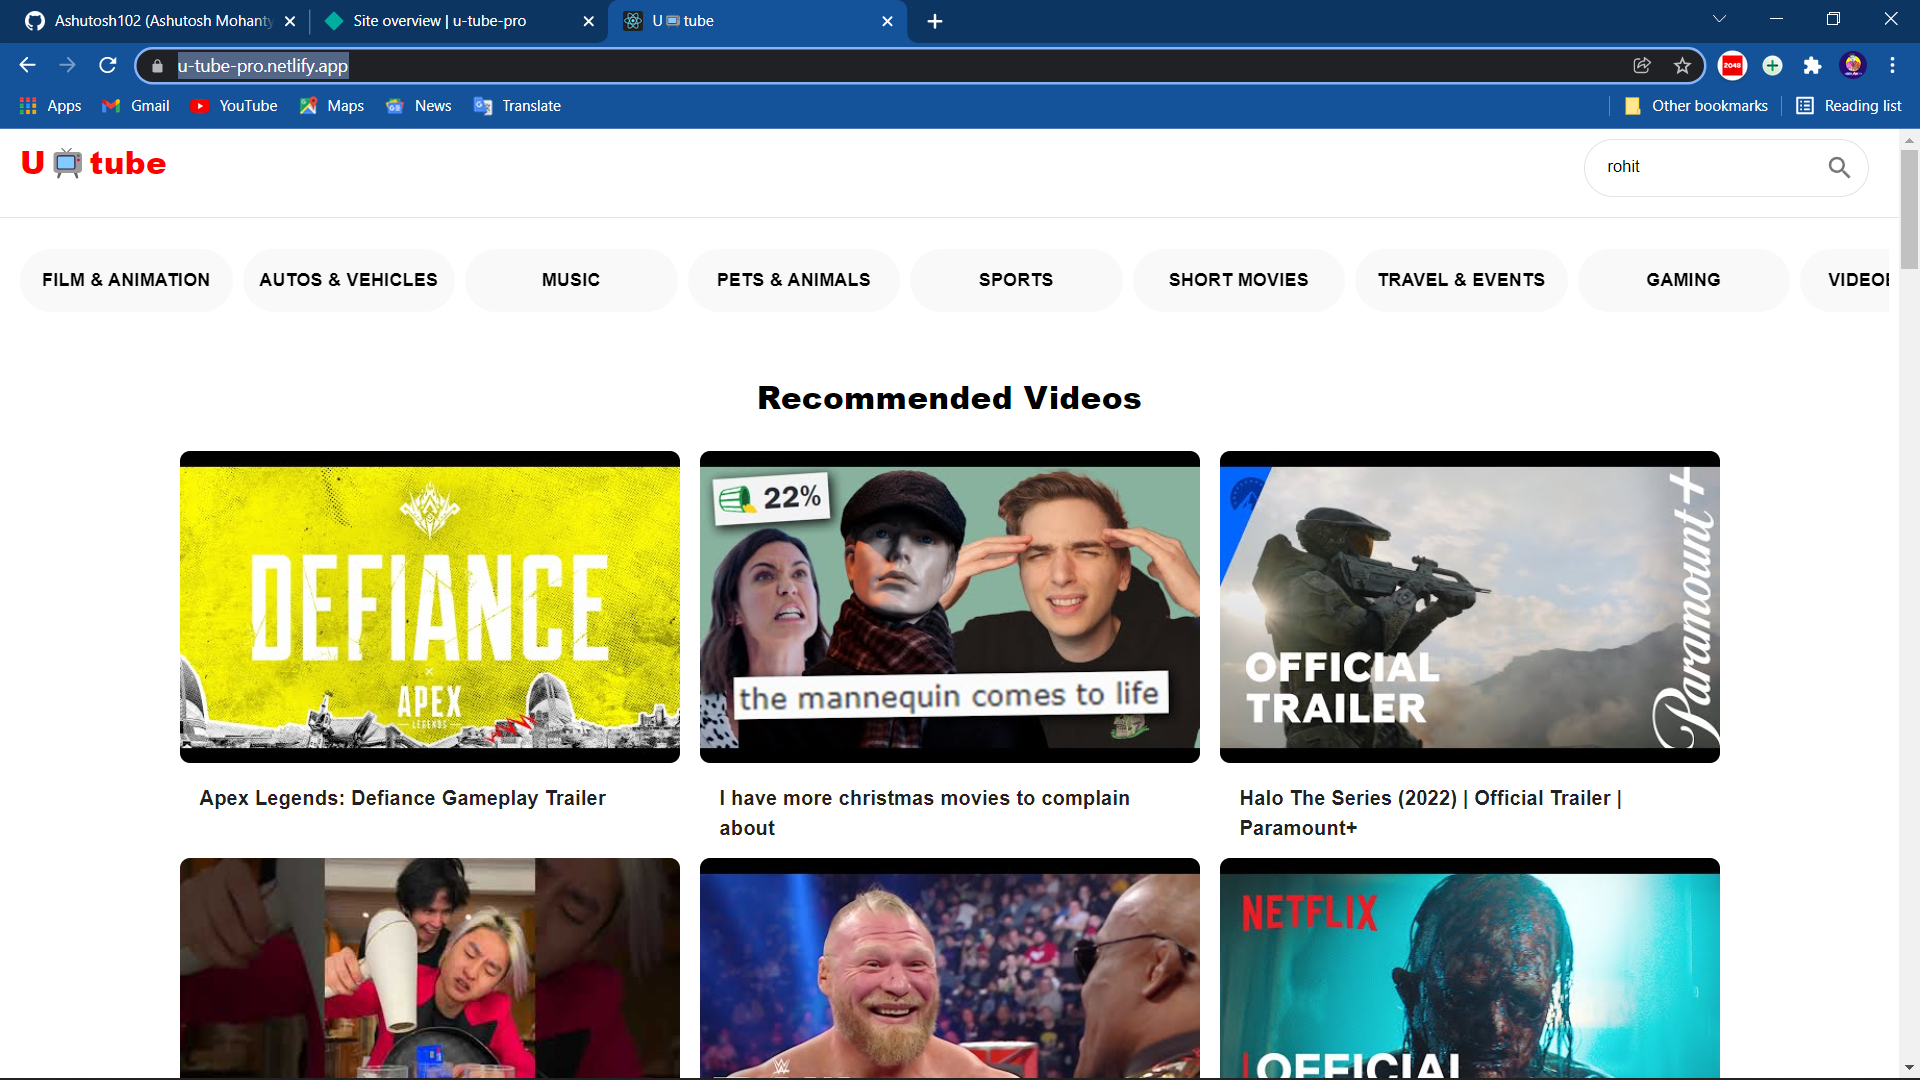This screenshot has height=1080, width=1920.
Task: Click the address bar URL u-tube-pro.netlify.app
Action: (x=263, y=66)
